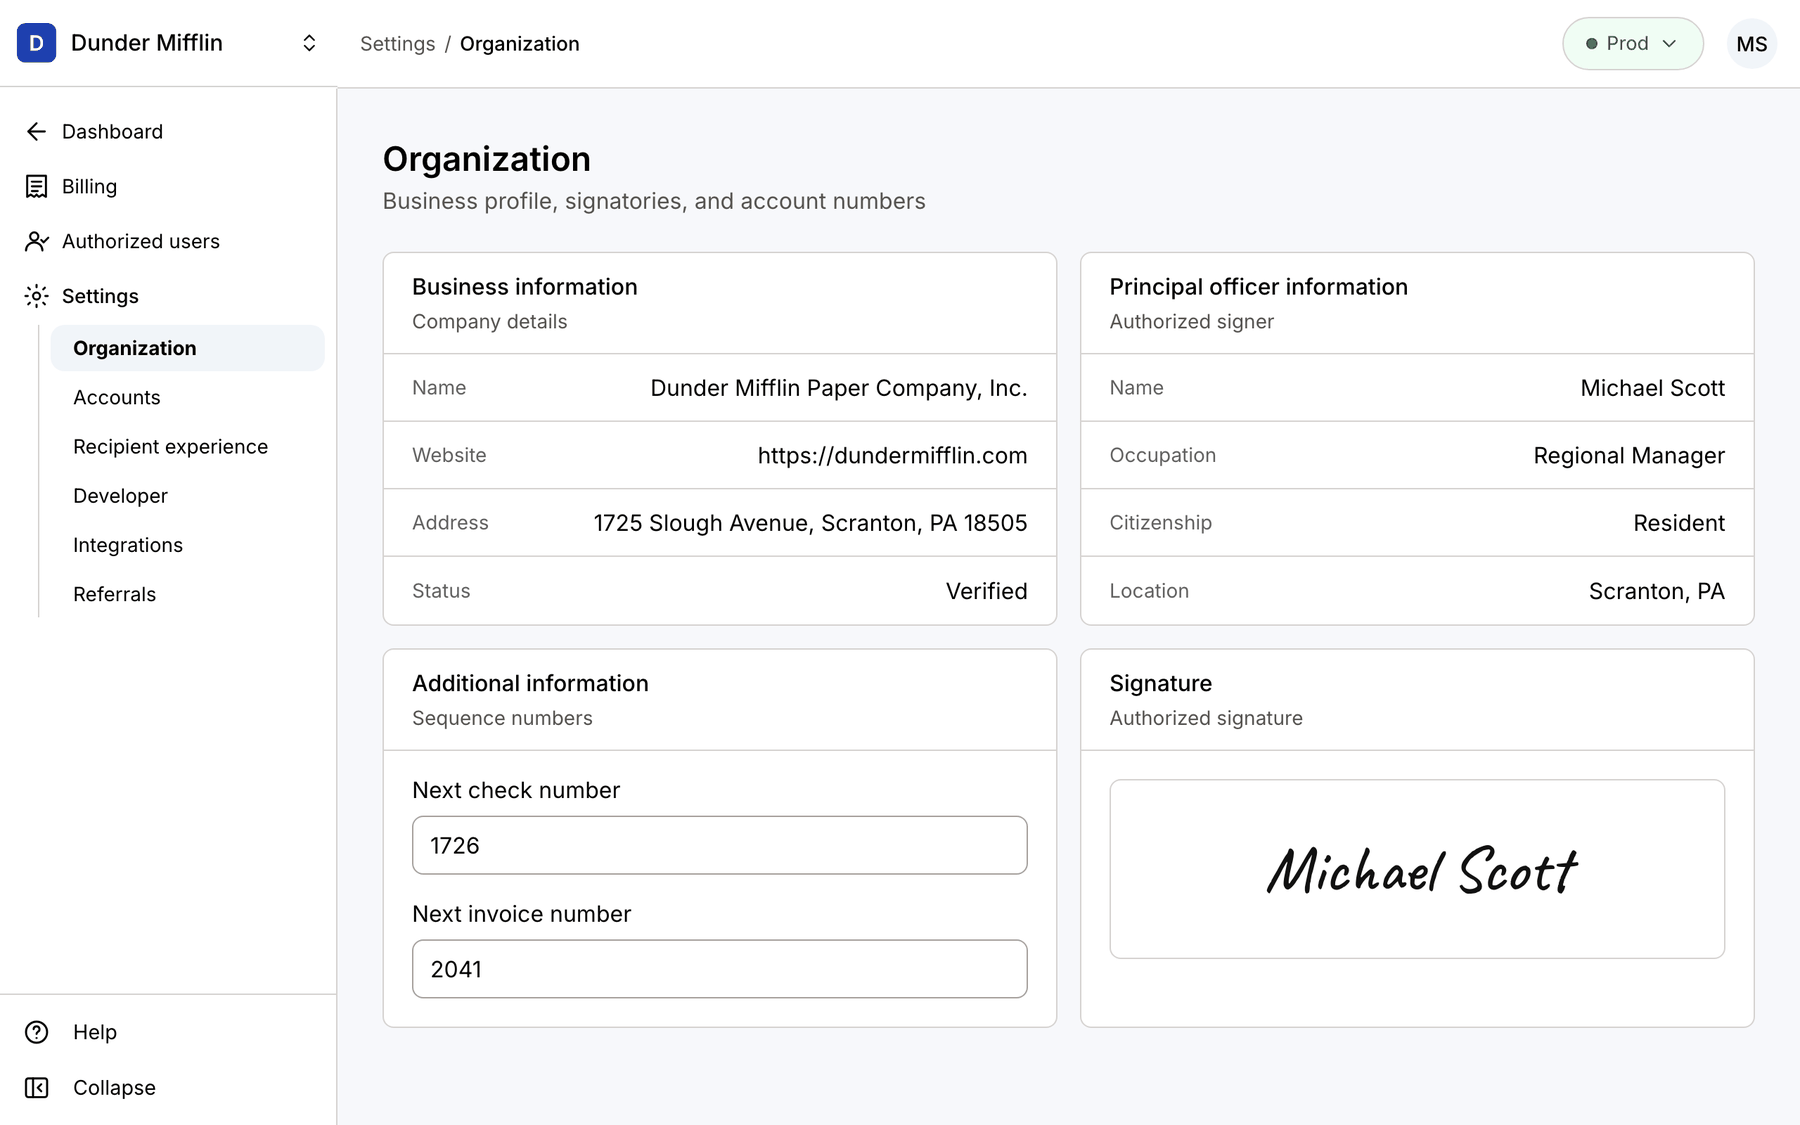Screen dimensions: 1800x1125
Task: Click company name Dunder Mifflin Paper Company, Inc.
Action: pos(839,388)
